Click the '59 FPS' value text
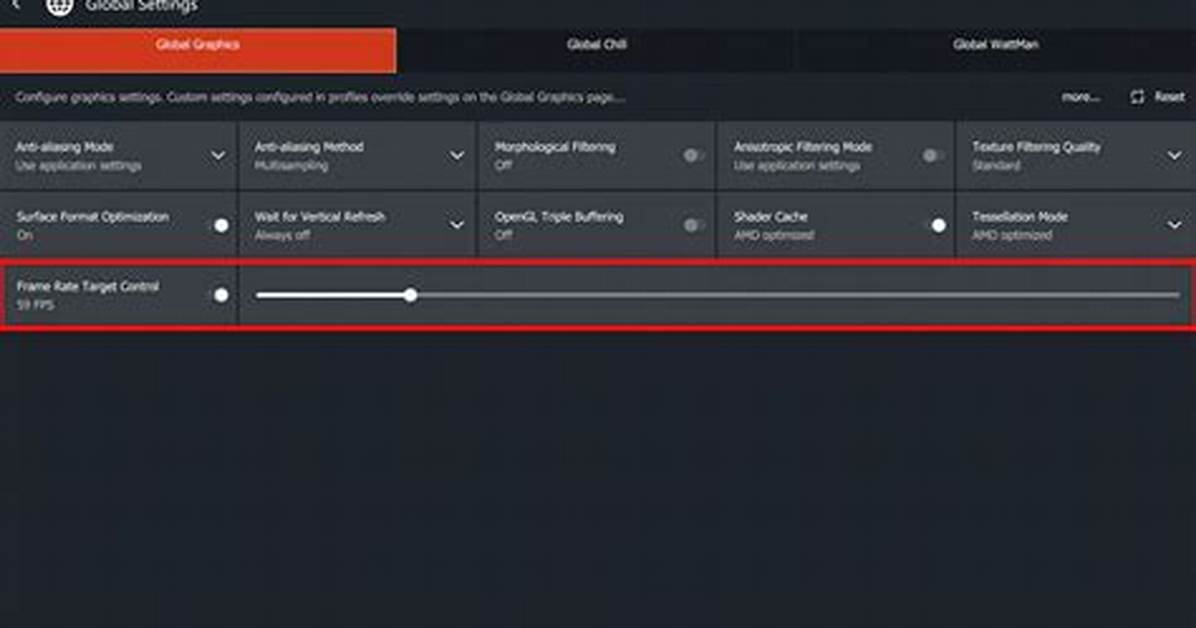The width and height of the screenshot is (1196, 628). tap(35, 305)
